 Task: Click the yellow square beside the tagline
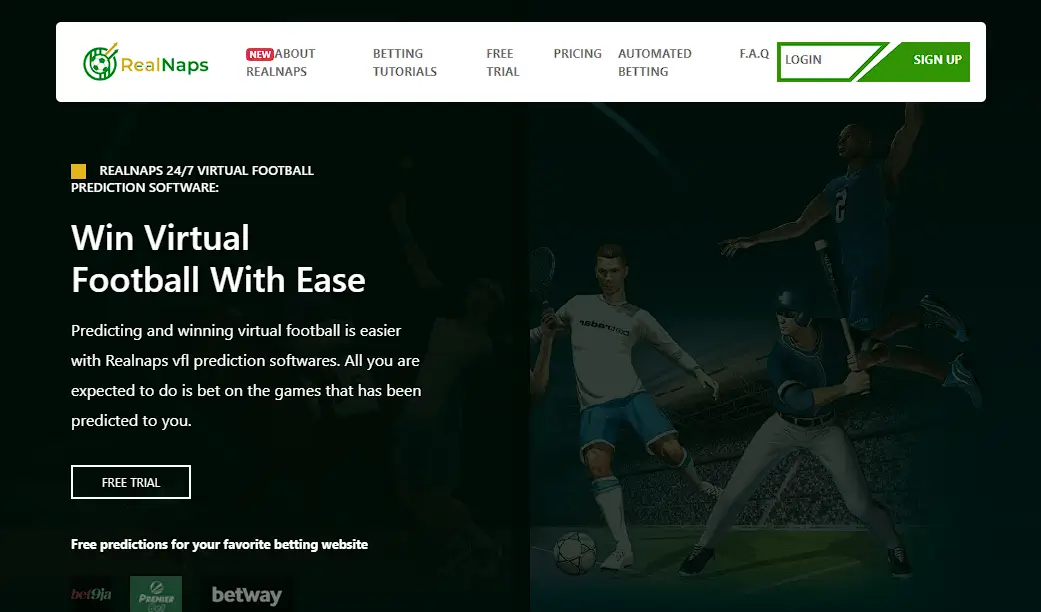point(79,171)
